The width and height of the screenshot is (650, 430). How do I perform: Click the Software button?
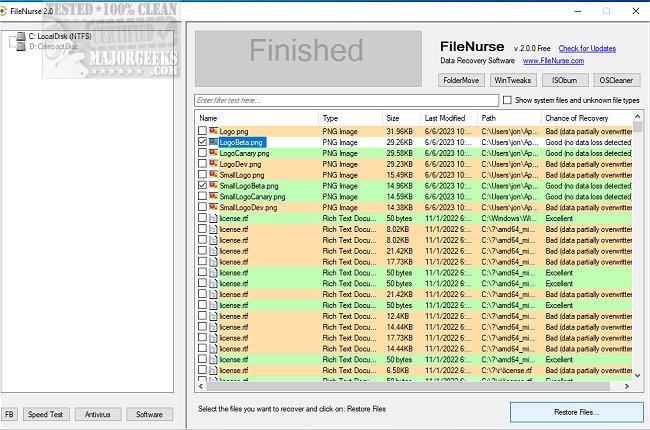[149, 414]
